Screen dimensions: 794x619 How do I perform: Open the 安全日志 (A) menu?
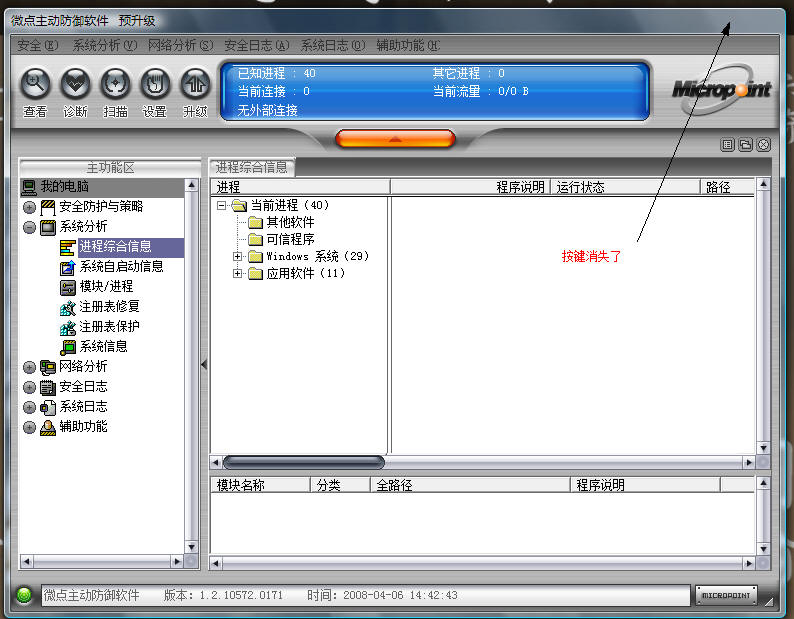pos(257,46)
